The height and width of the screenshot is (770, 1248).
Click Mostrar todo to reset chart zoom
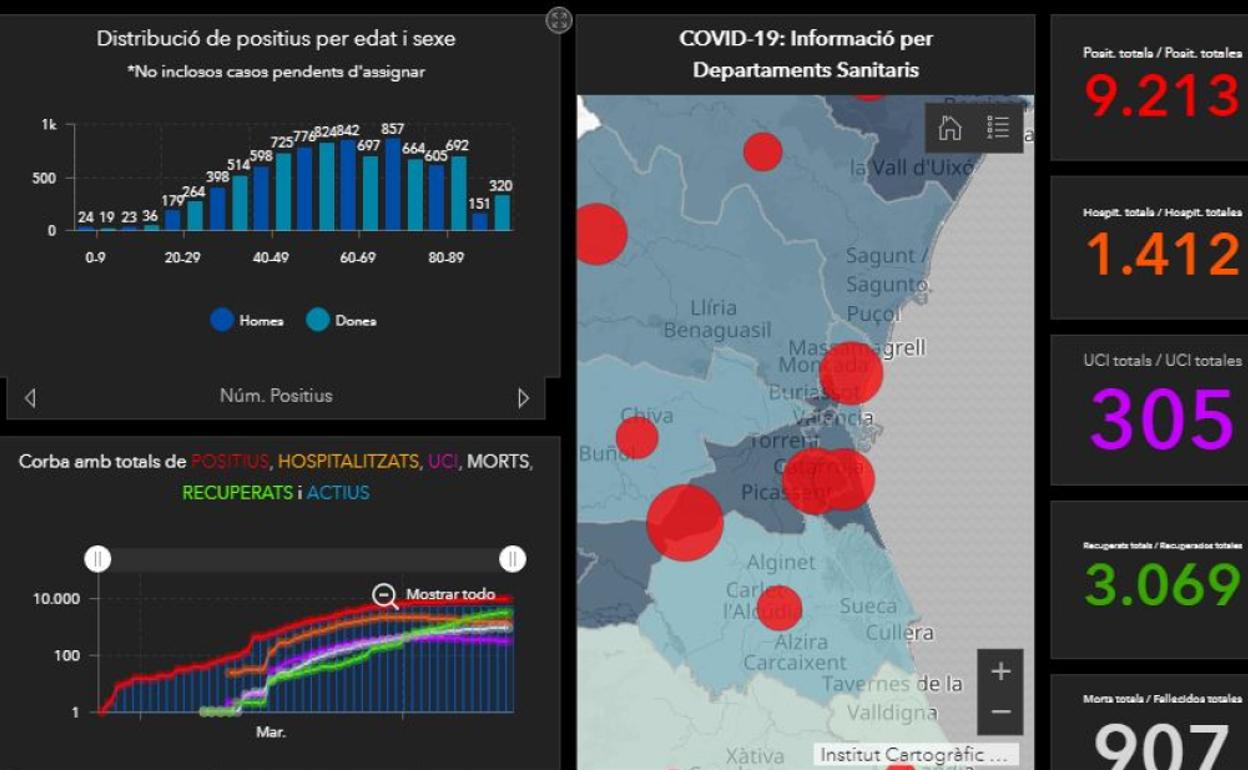pos(450,595)
